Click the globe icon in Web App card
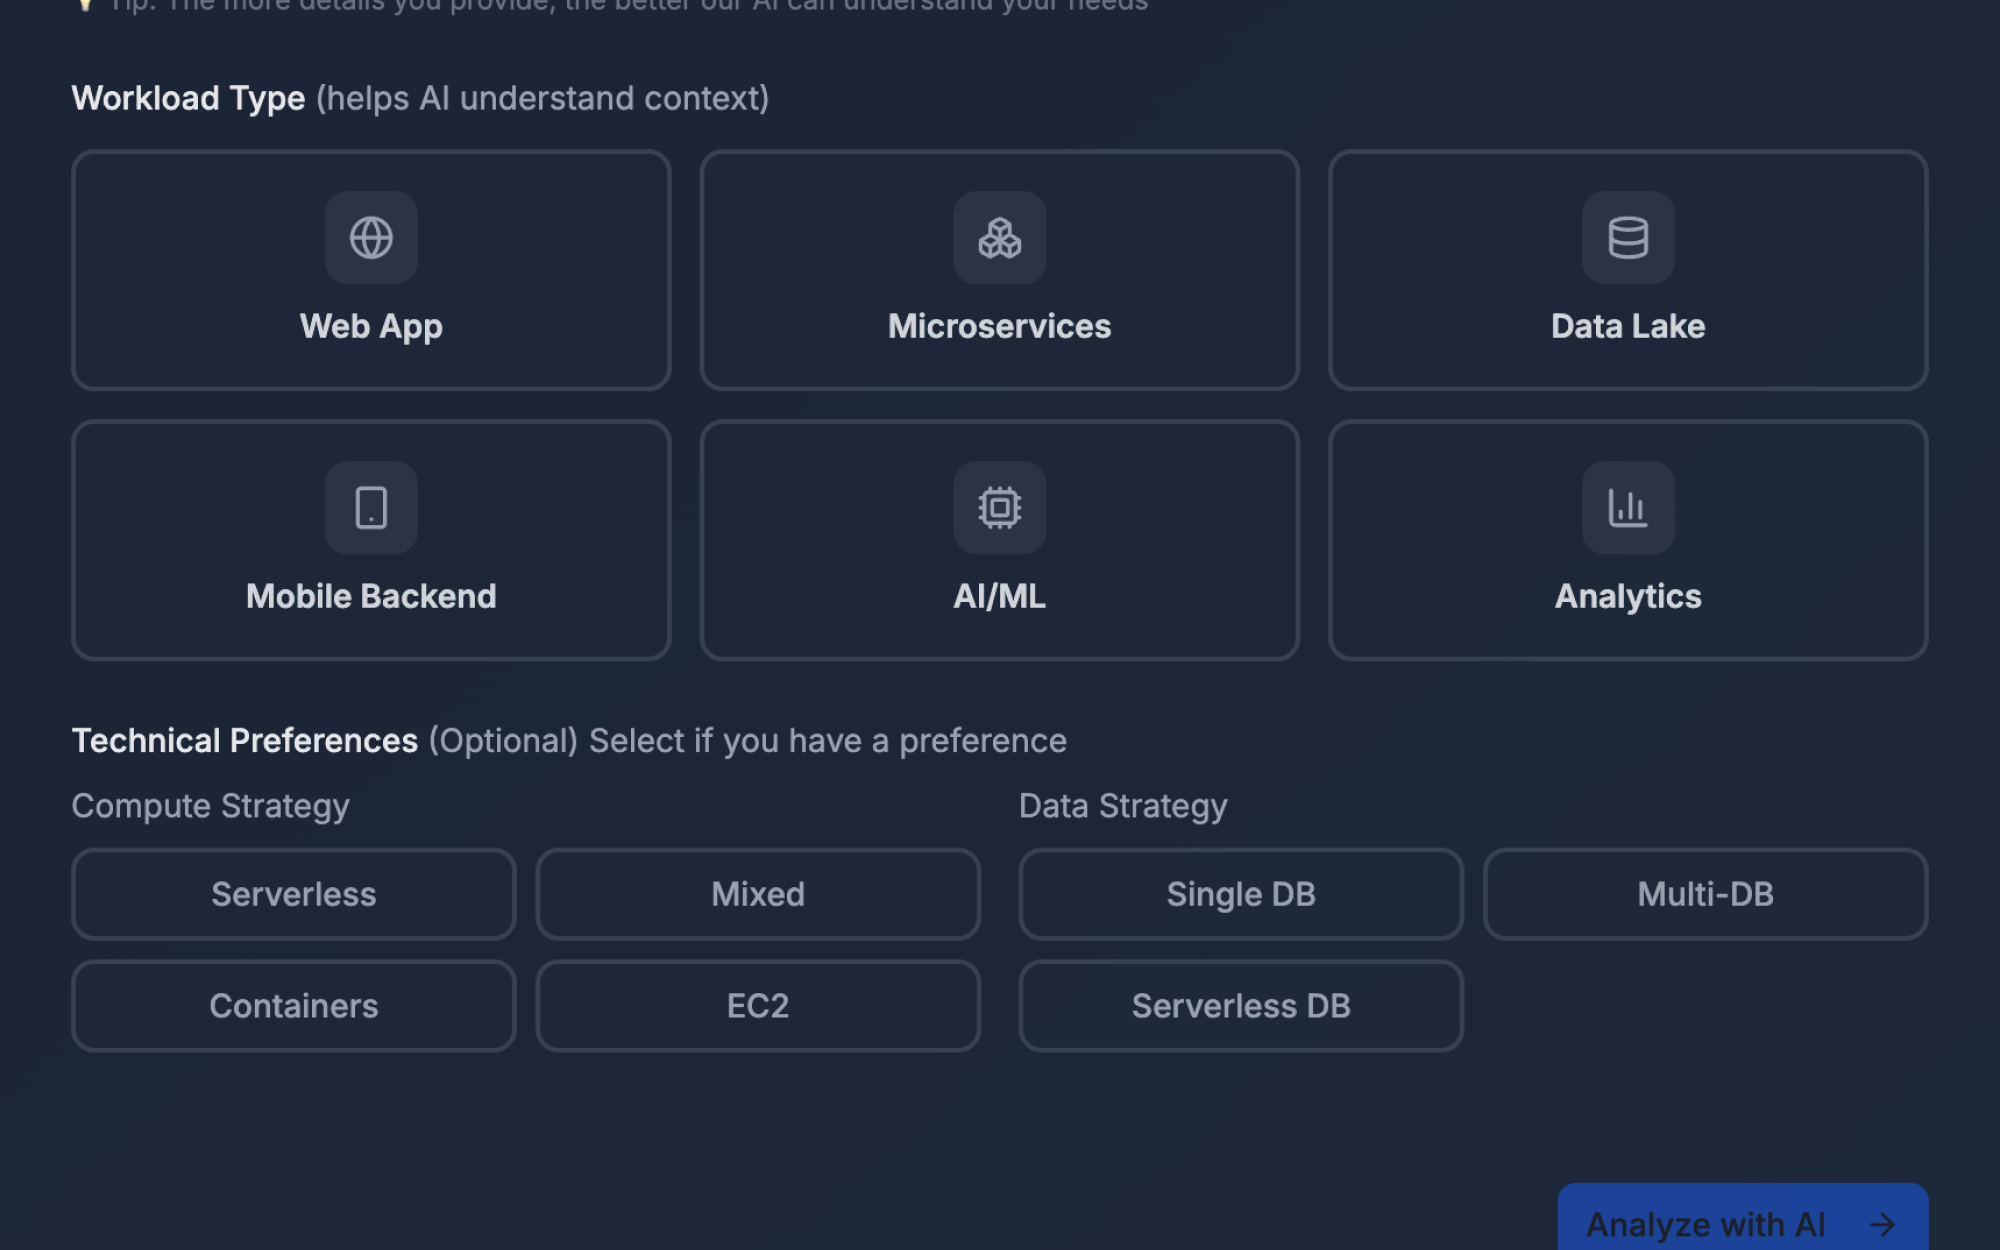Image resolution: width=2000 pixels, height=1250 pixels. coord(371,238)
